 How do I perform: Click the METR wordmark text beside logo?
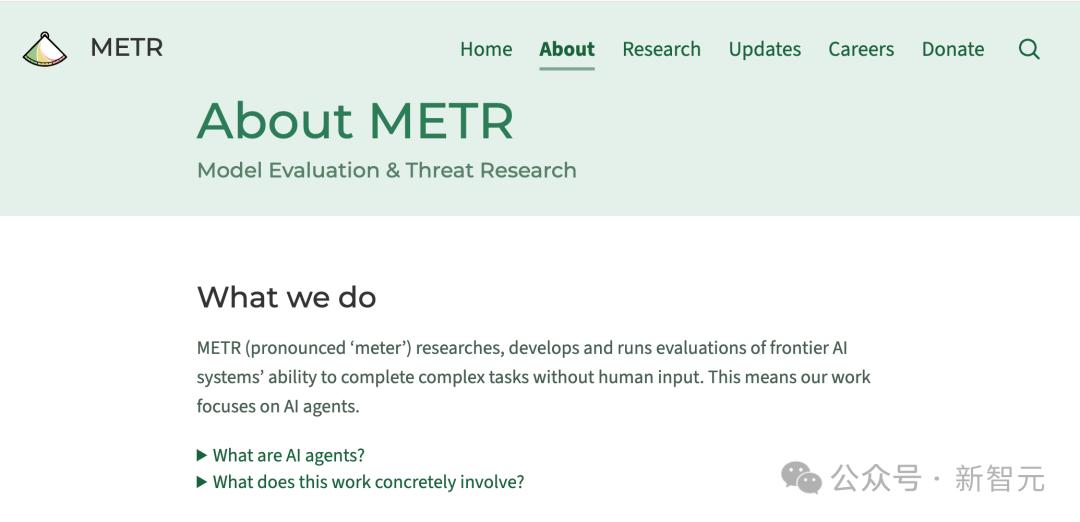click(x=127, y=48)
